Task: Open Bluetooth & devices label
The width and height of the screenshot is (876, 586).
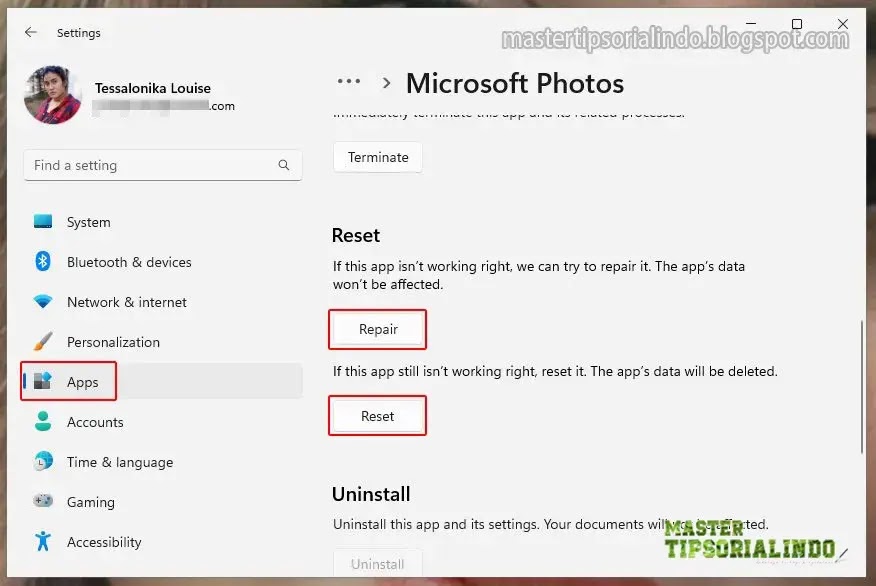Action: click(129, 262)
